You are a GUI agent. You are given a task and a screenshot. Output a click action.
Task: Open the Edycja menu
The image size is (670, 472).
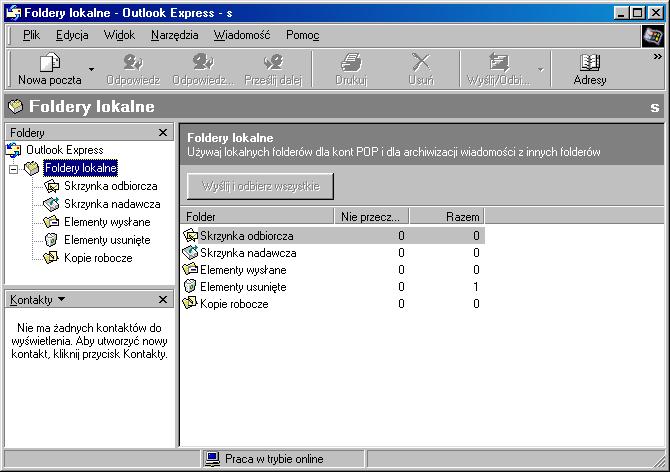coord(72,35)
